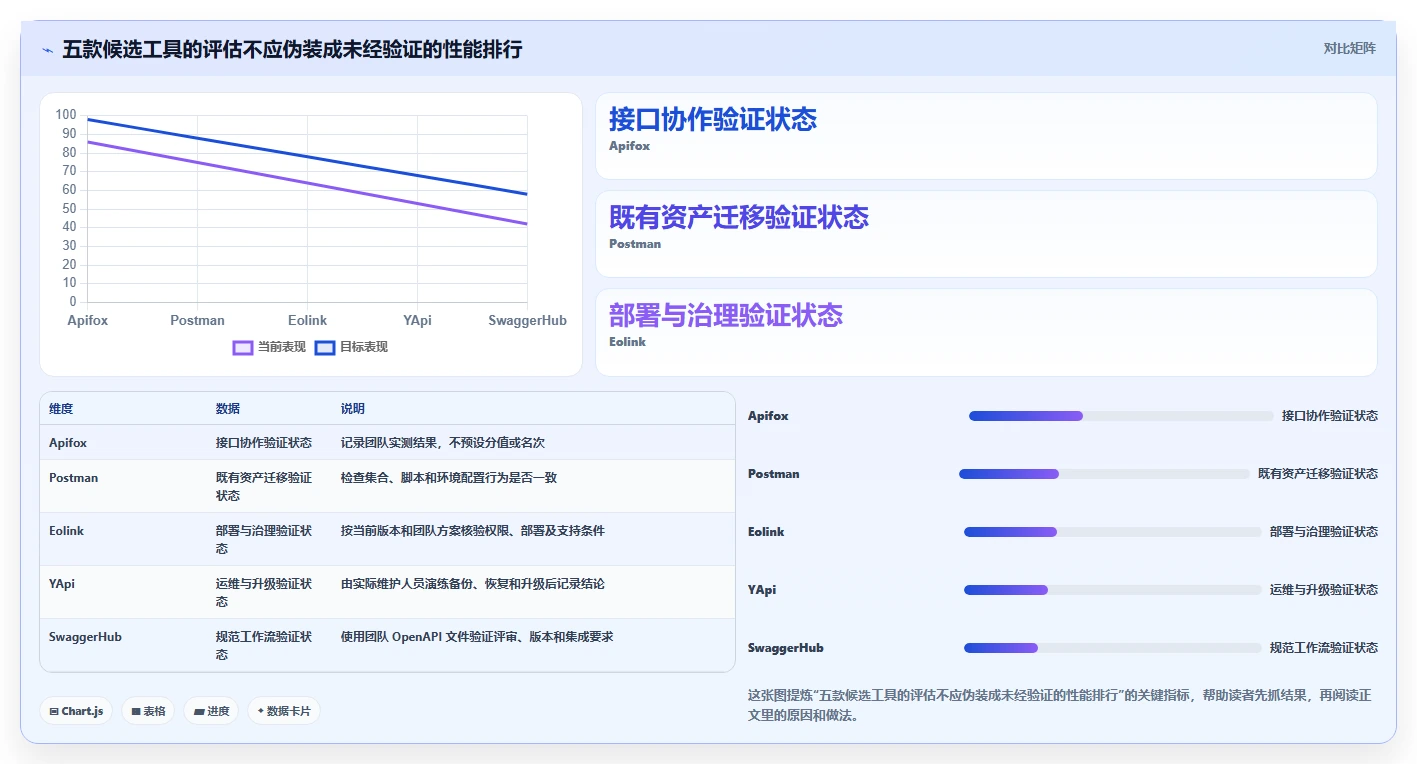Click 规范工作流验证状态 in the table's 数据 column
Screen dimensions: 1417x764
[x=264, y=645]
